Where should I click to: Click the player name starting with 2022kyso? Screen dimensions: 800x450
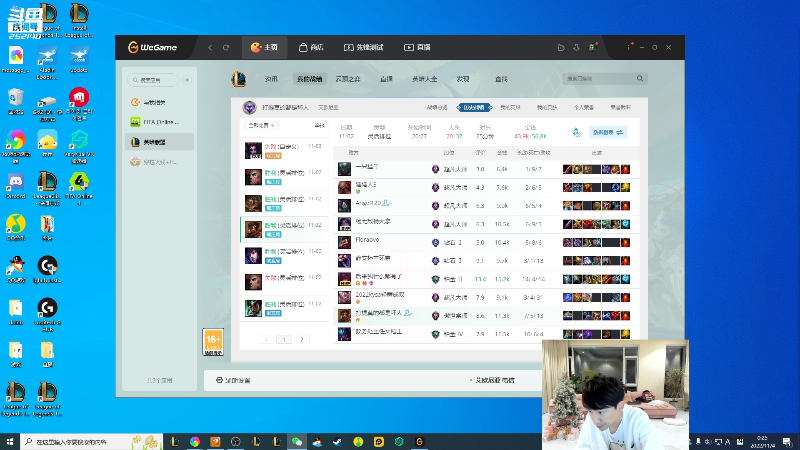tap(380, 295)
